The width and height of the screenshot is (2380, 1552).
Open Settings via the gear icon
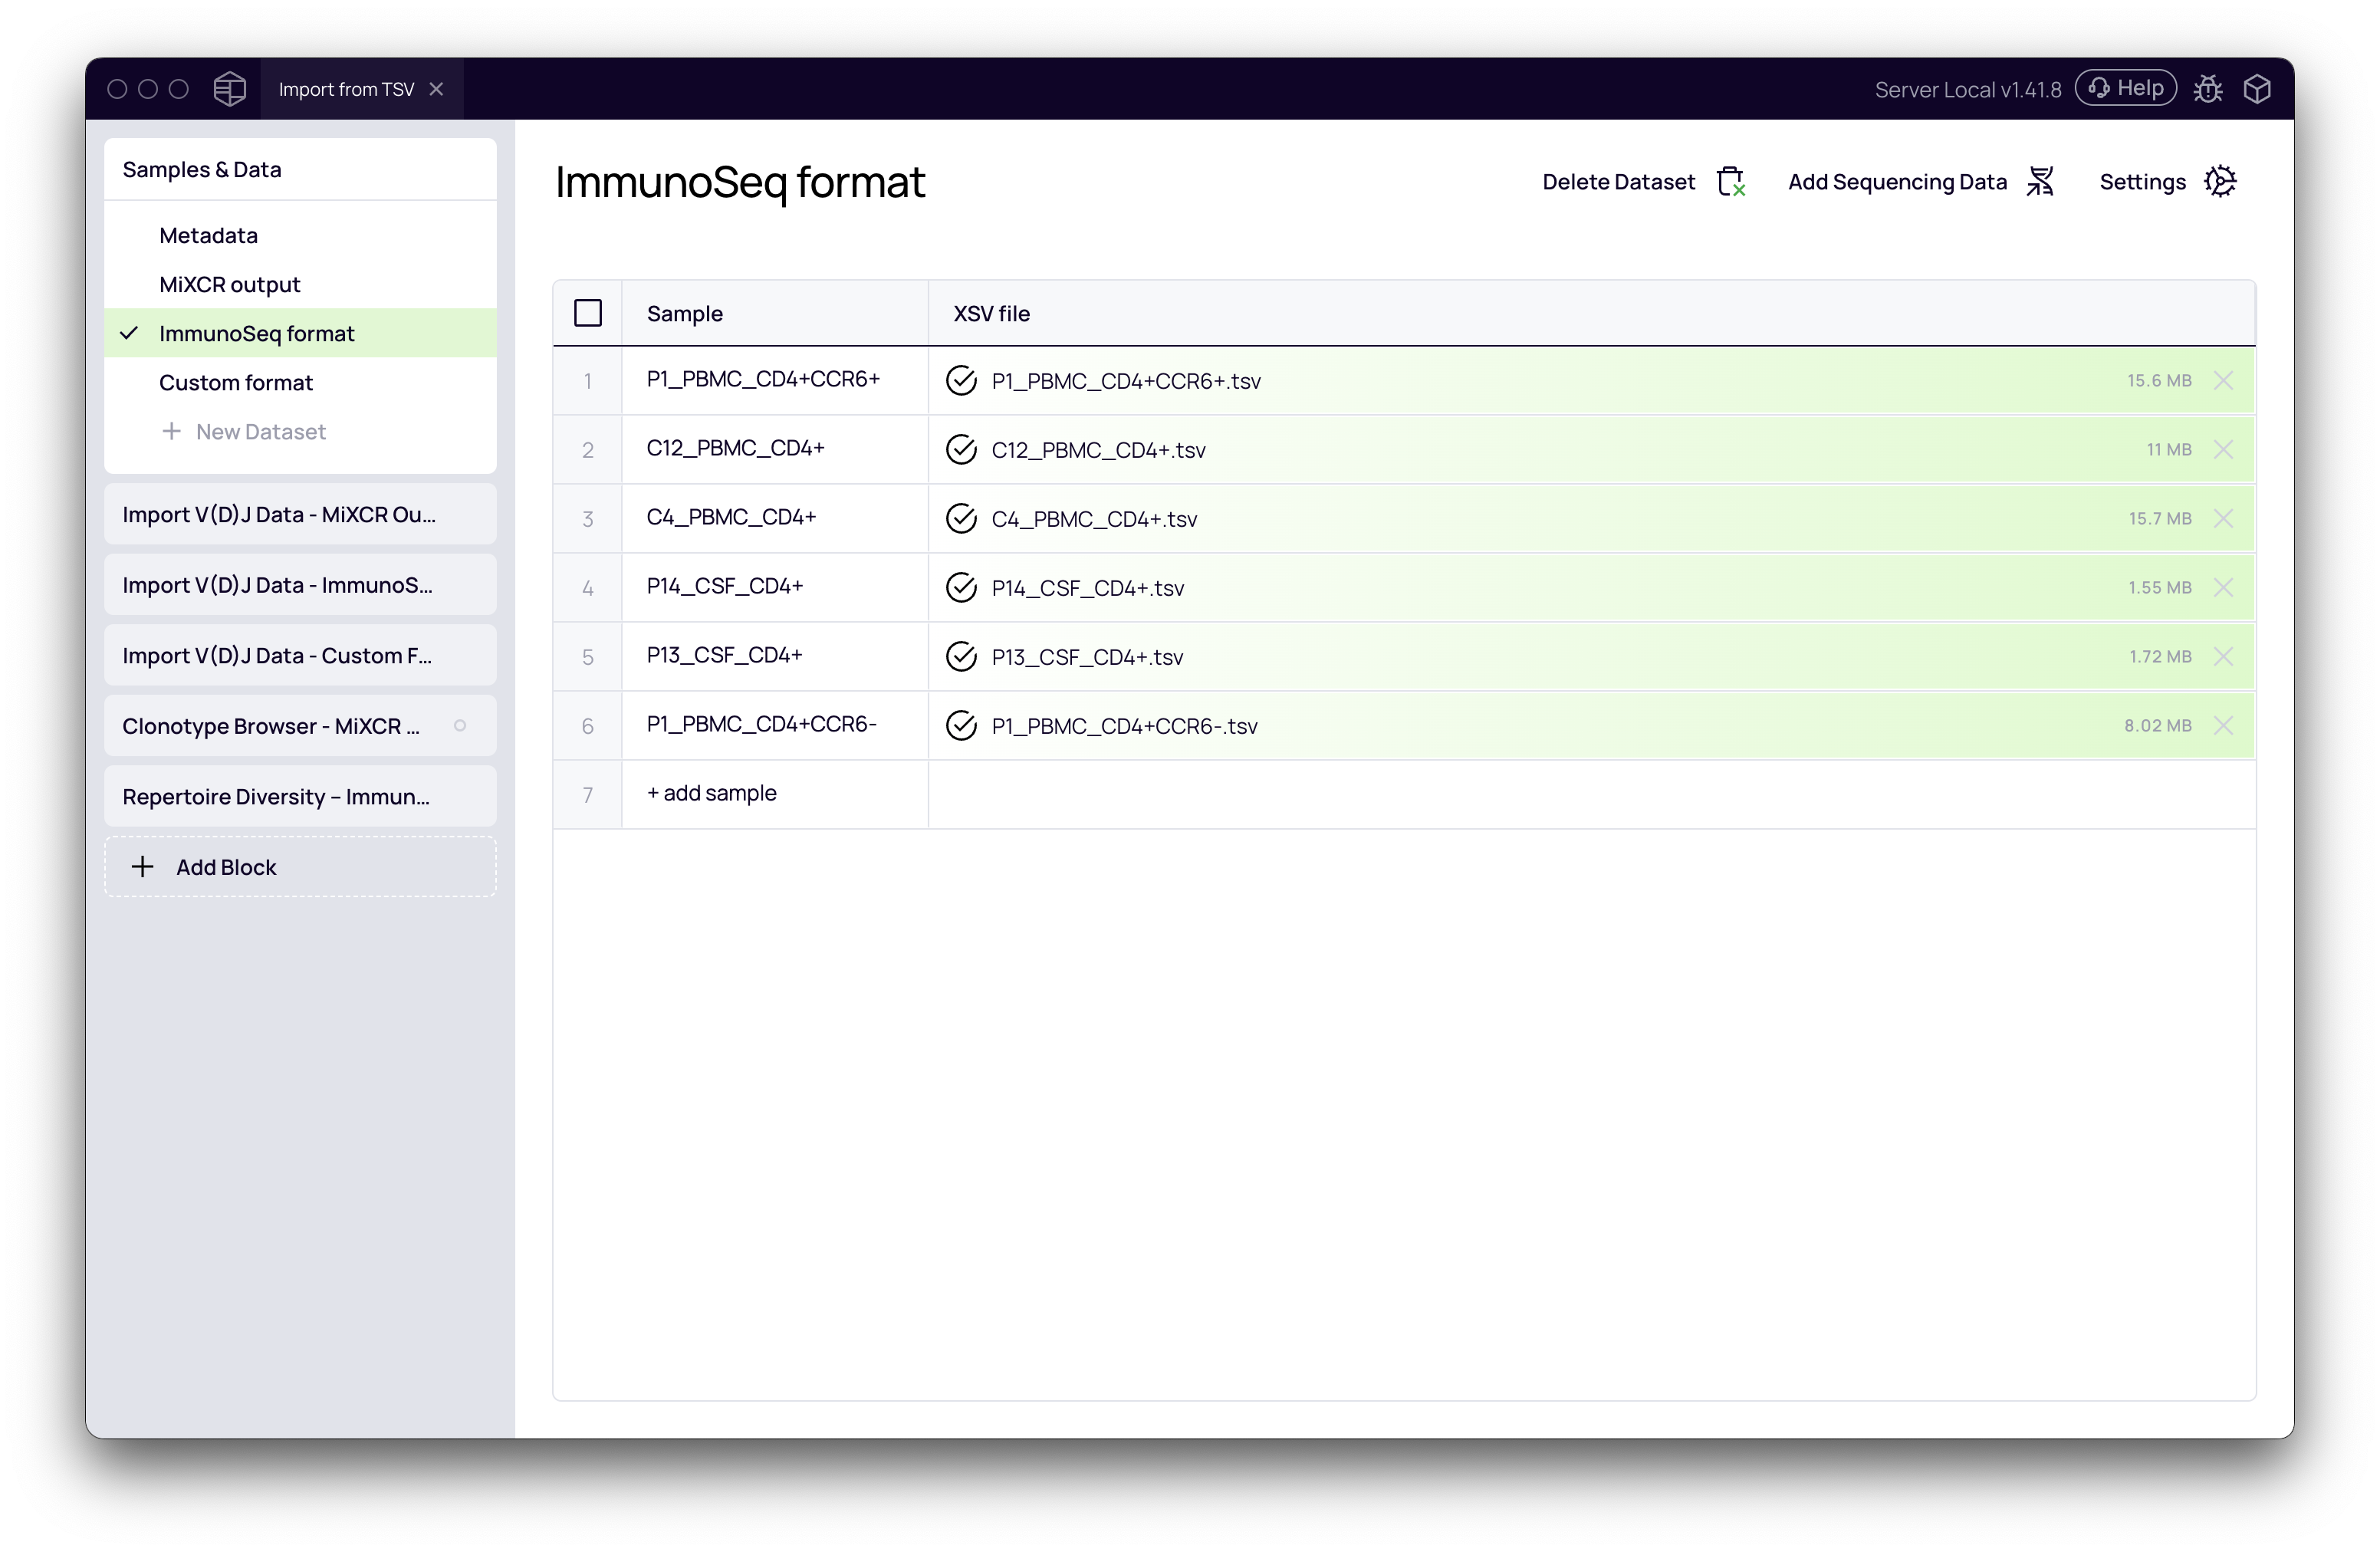(x=2222, y=181)
